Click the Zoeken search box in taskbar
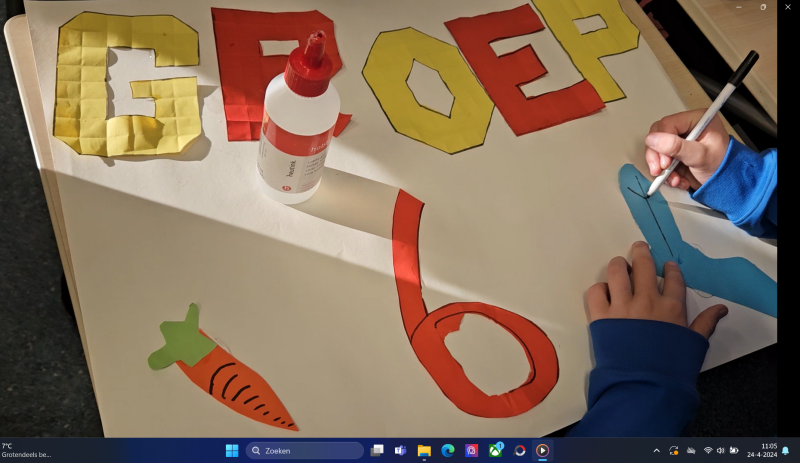Viewport: 800px width, 463px height. [x=305, y=451]
